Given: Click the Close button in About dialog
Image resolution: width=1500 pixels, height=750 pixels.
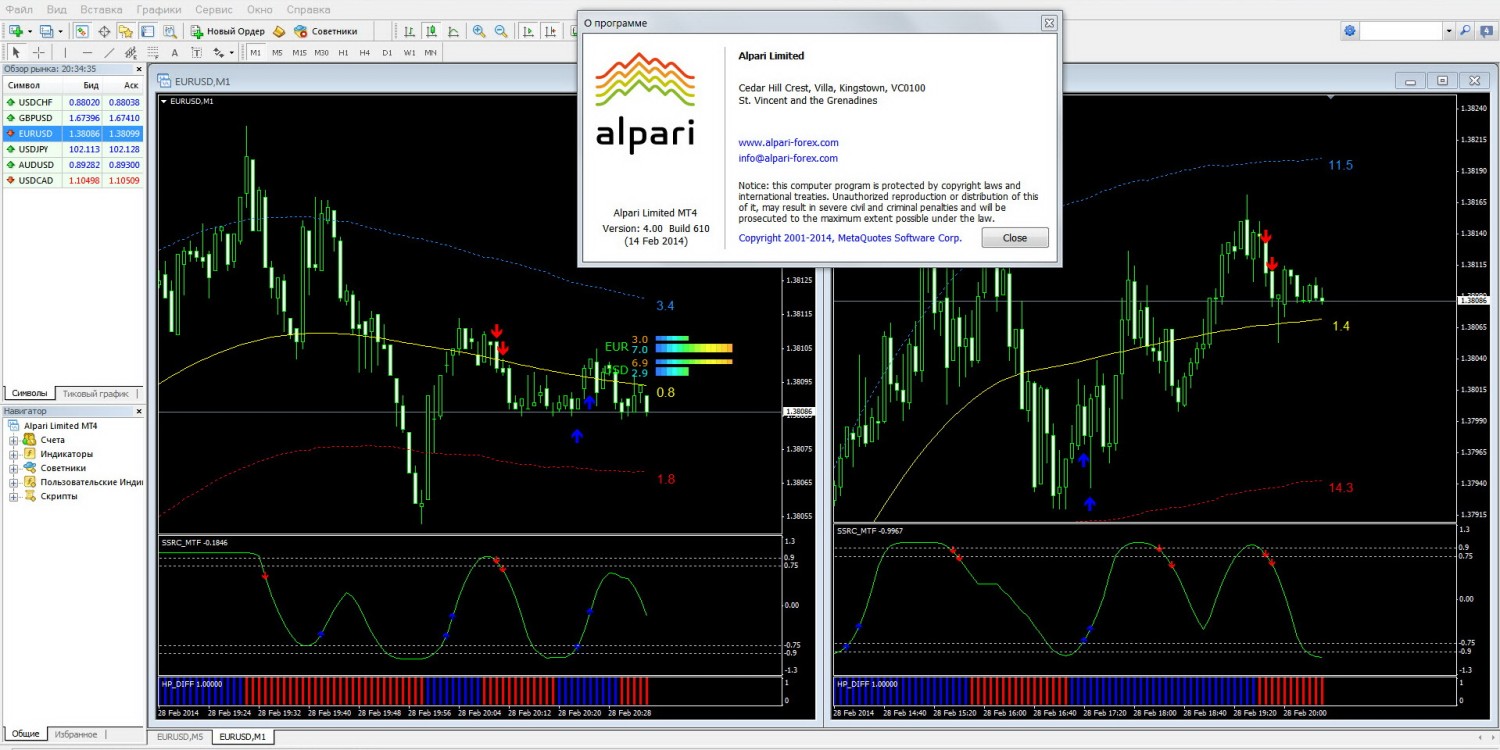Looking at the screenshot, I should point(1015,238).
